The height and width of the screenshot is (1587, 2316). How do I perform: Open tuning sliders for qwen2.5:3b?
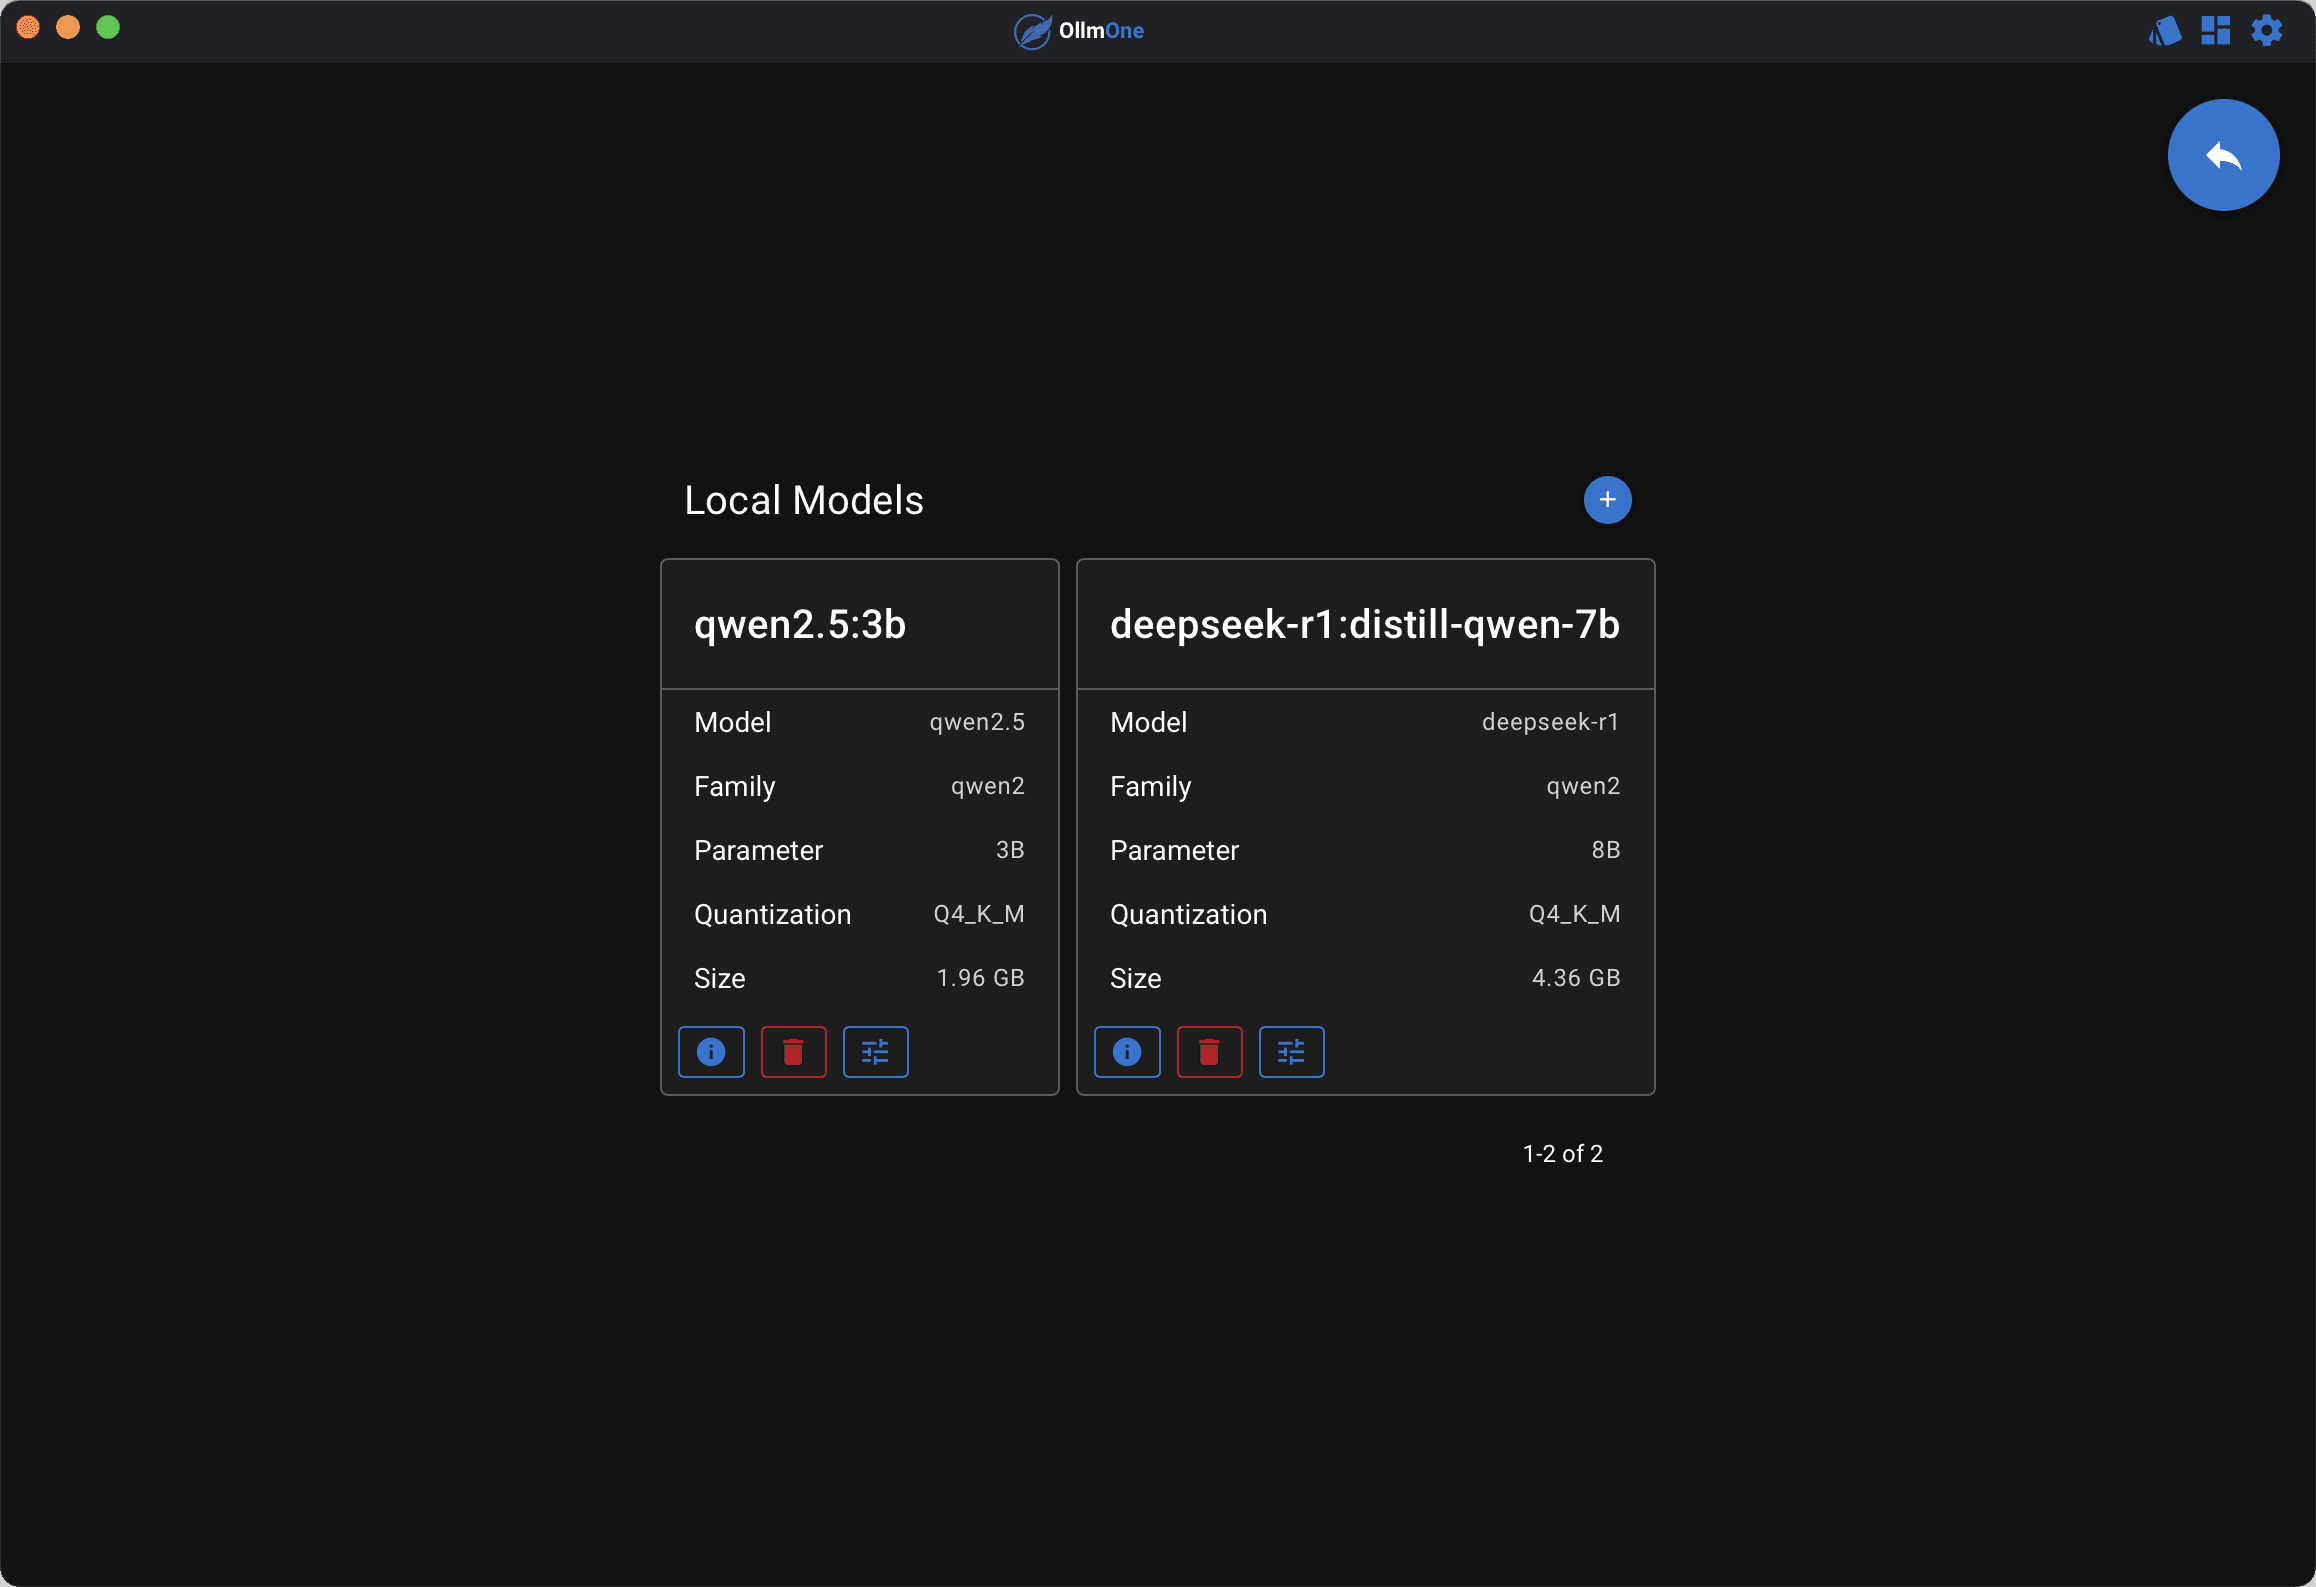tap(875, 1051)
